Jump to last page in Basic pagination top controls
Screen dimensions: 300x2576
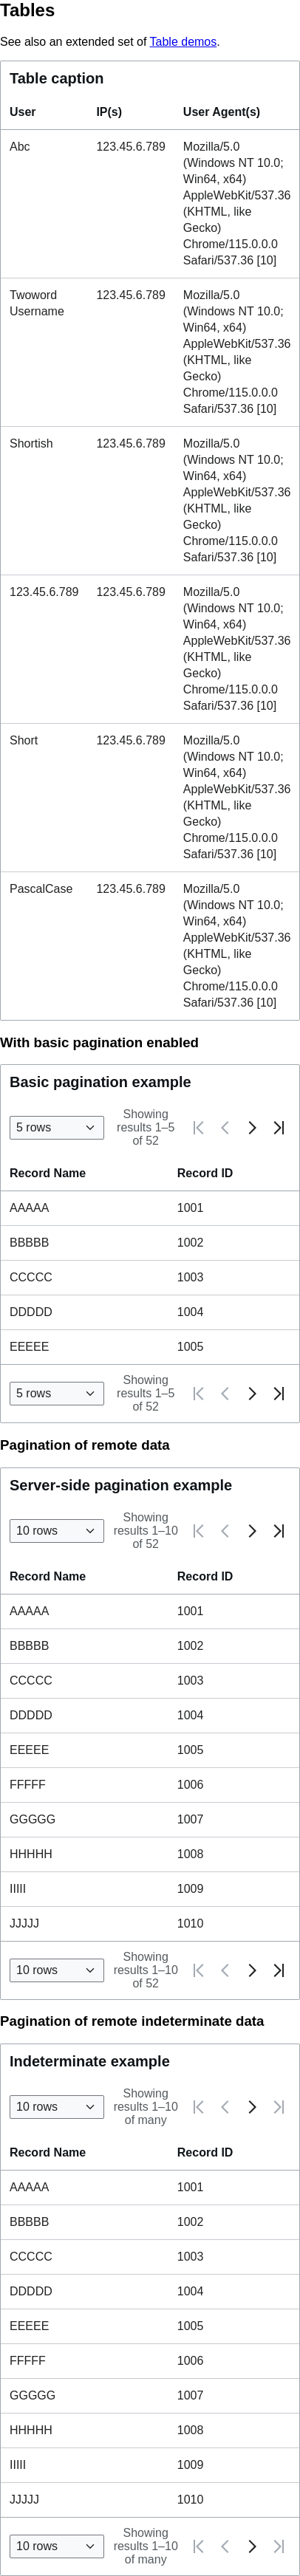(279, 1127)
